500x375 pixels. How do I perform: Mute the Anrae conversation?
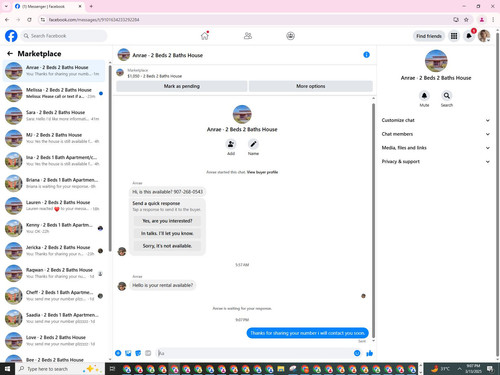424,96
